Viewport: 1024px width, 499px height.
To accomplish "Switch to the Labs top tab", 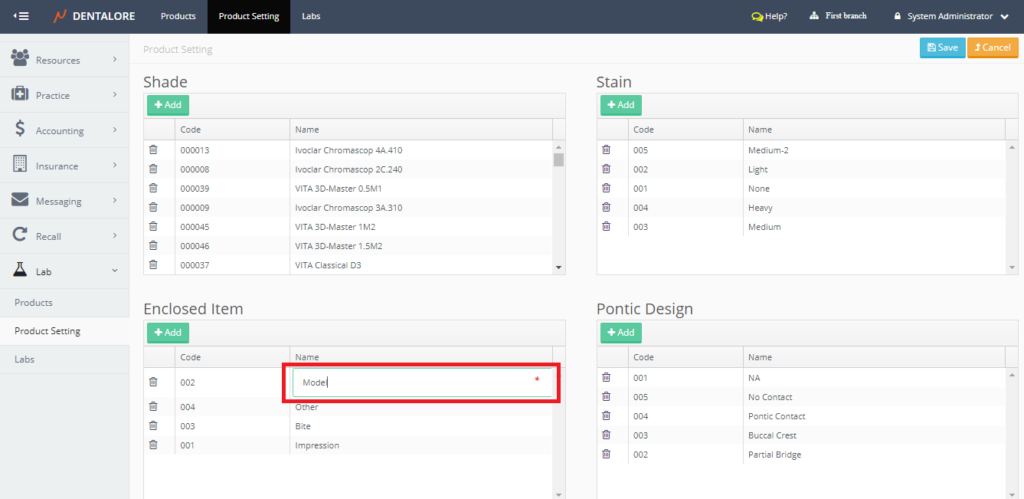I will pos(311,16).
